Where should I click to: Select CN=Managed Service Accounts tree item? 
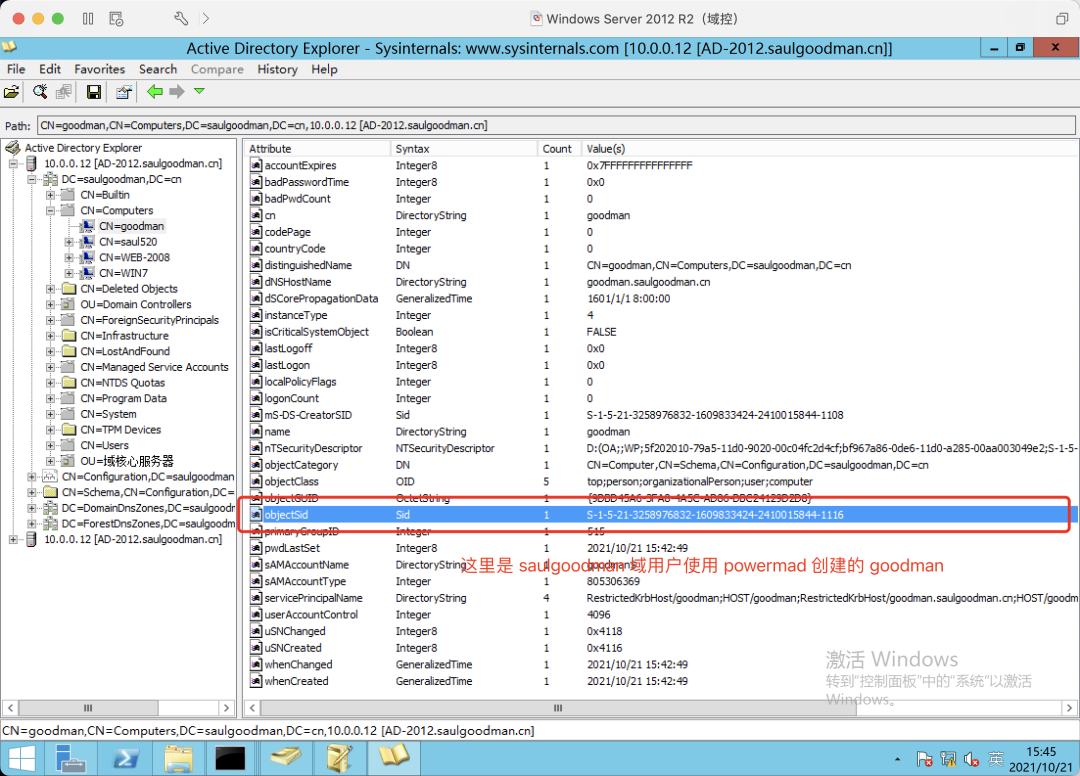pos(154,367)
